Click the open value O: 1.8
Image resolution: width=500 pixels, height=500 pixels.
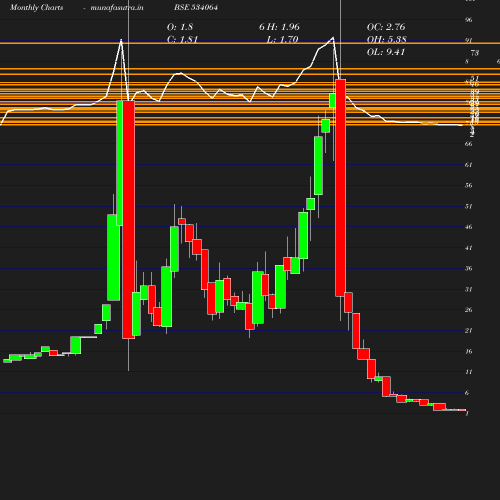[x=180, y=27]
